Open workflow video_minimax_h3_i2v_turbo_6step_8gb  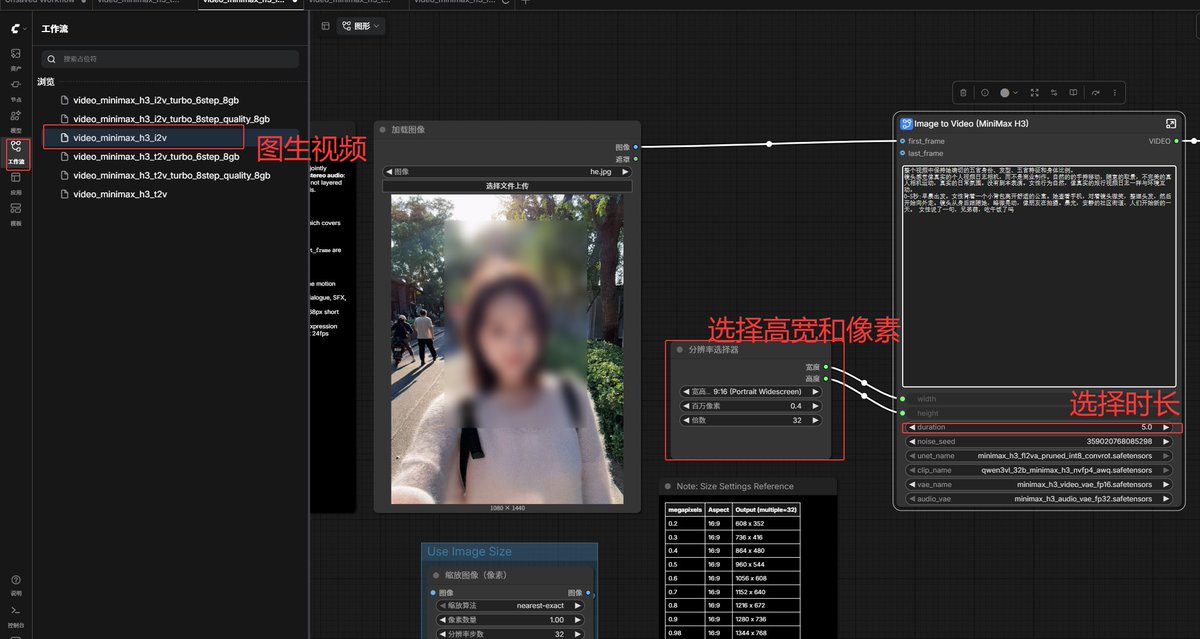(156, 100)
